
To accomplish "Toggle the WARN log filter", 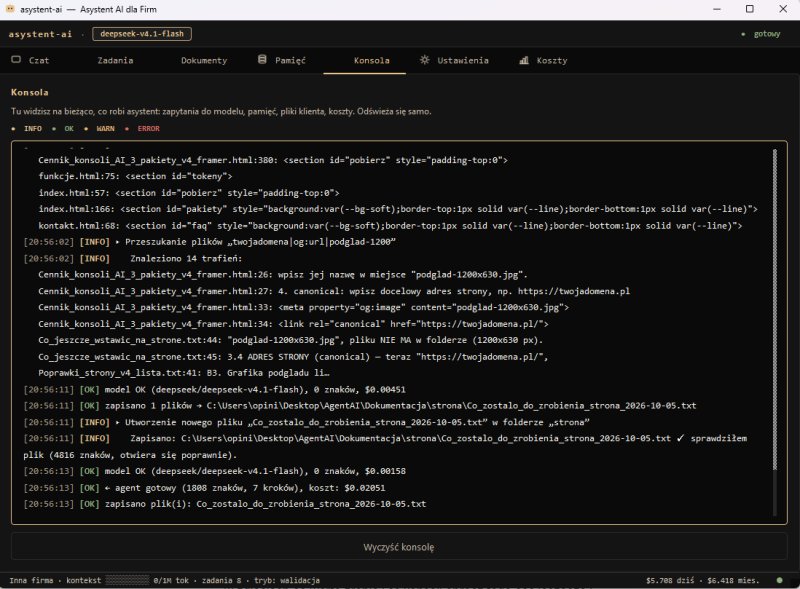I will pyautogui.click(x=99, y=129).
